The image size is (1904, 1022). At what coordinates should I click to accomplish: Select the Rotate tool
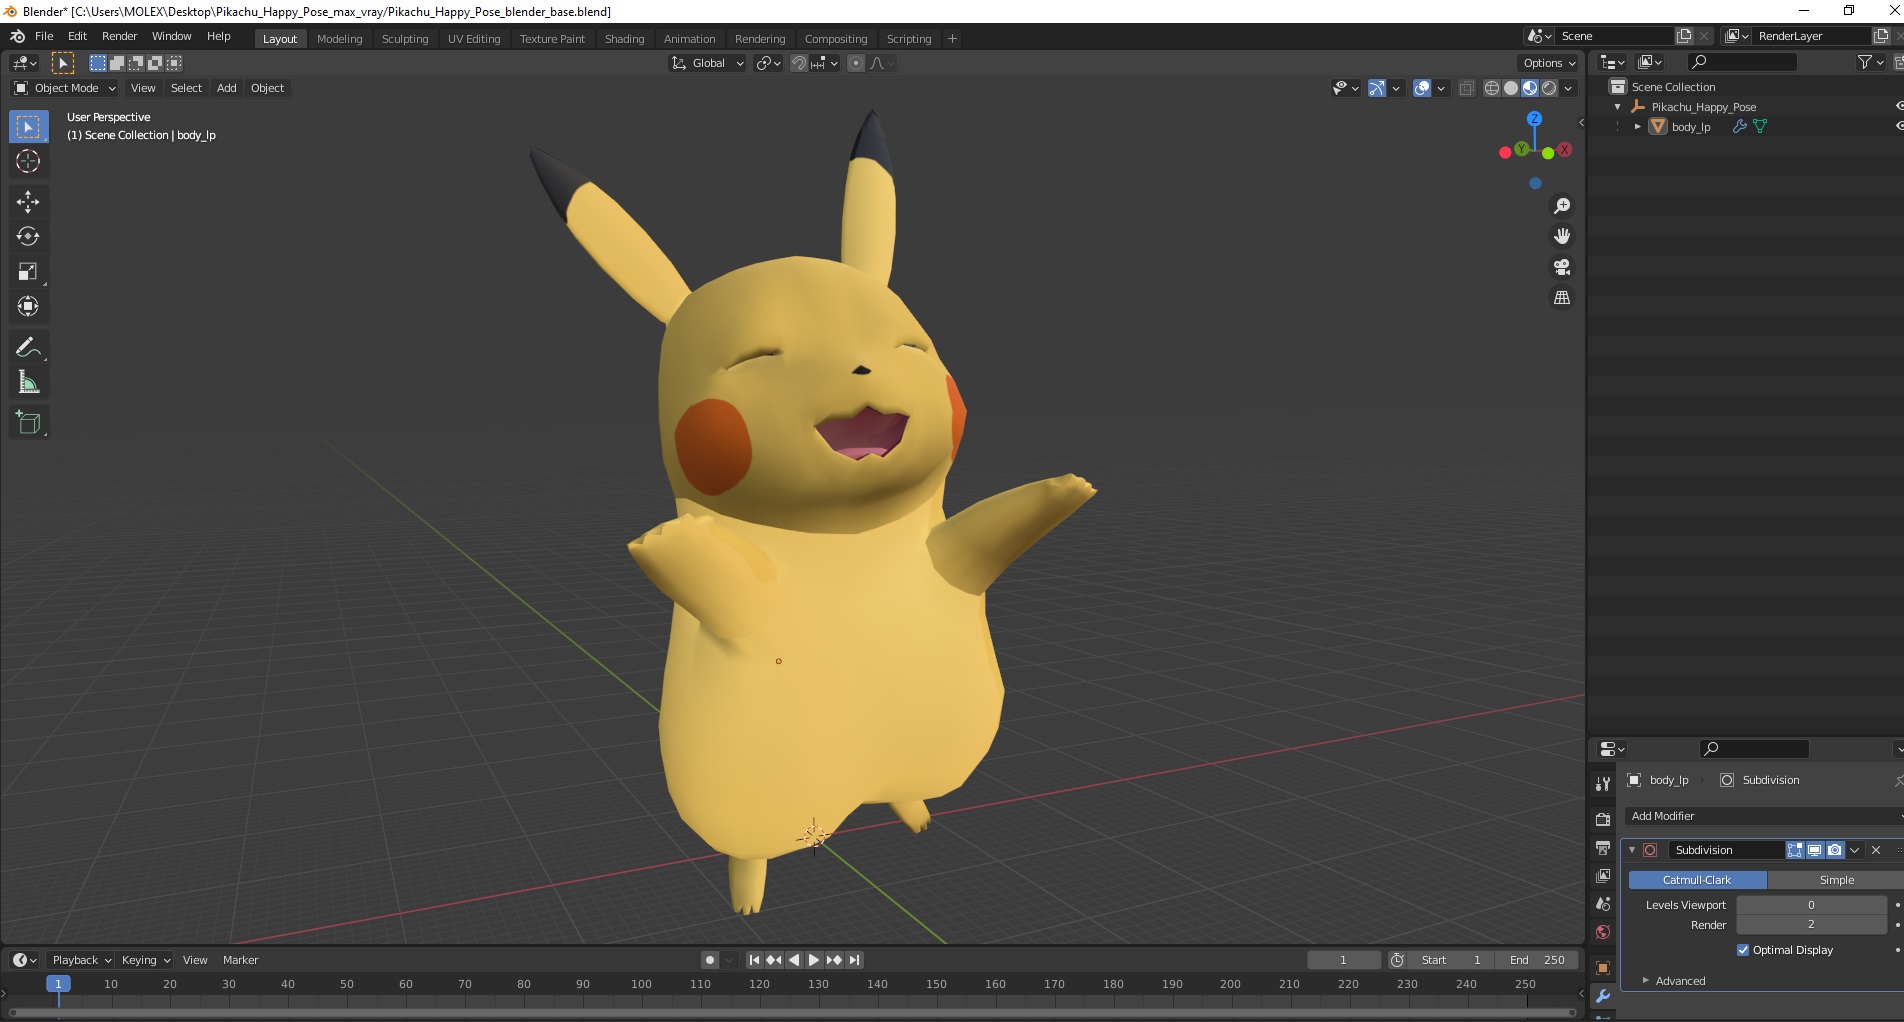point(28,237)
